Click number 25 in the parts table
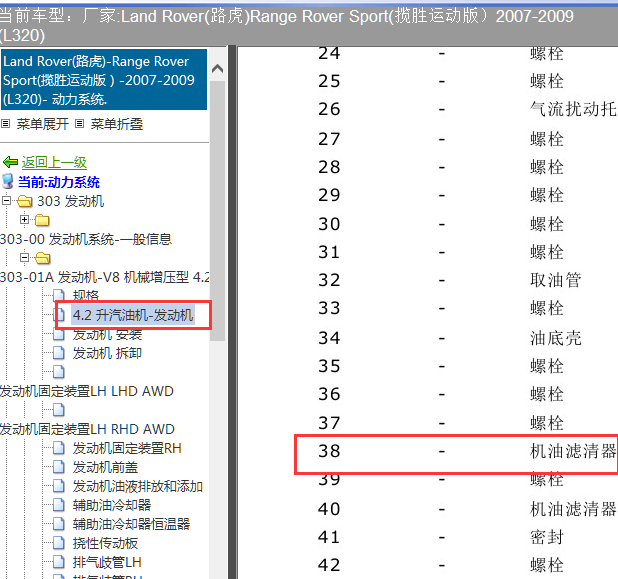 point(329,81)
